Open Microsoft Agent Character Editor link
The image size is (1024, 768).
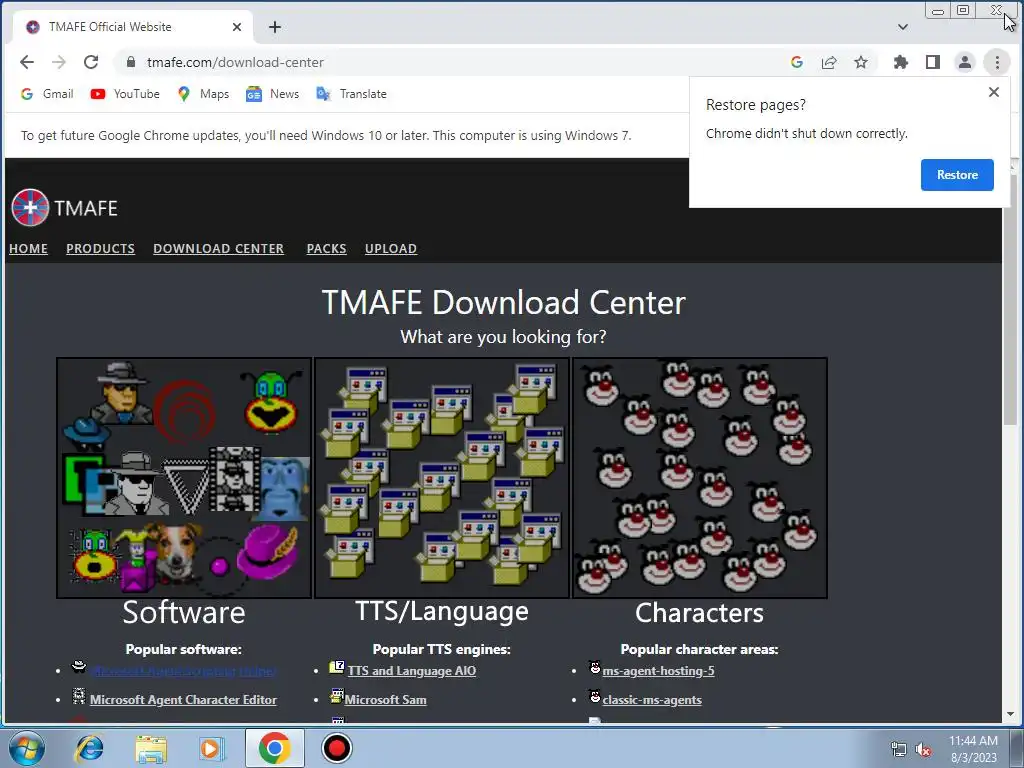coord(184,699)
